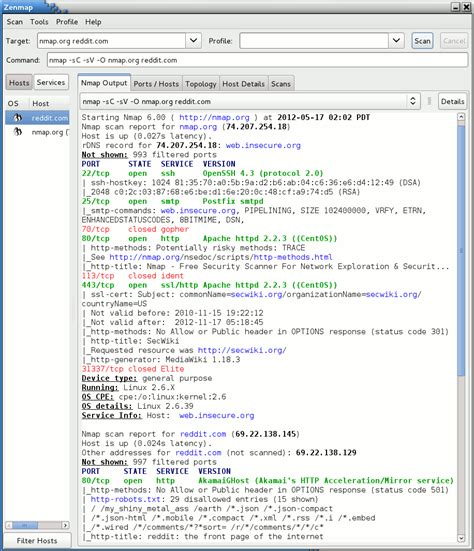The image size is (474, 551).
Task: Click the '70/tcp closed gopher' line
Action: tap(135, 229)
